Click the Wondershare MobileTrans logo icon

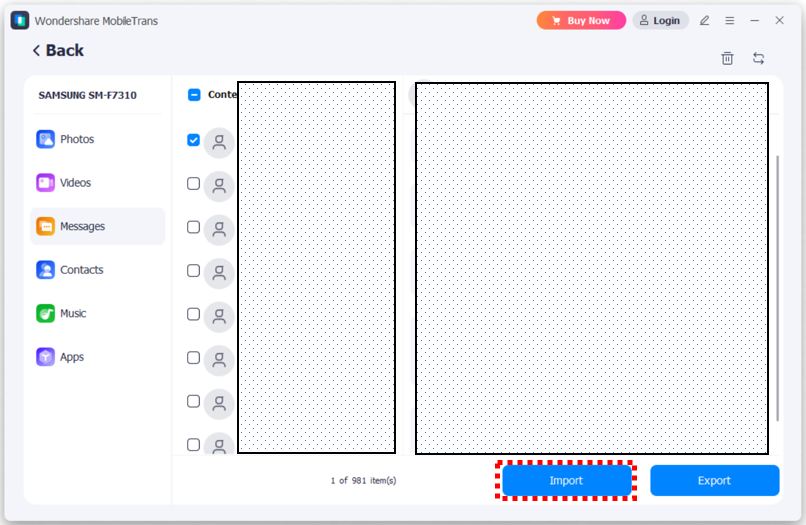click(20, 20)
